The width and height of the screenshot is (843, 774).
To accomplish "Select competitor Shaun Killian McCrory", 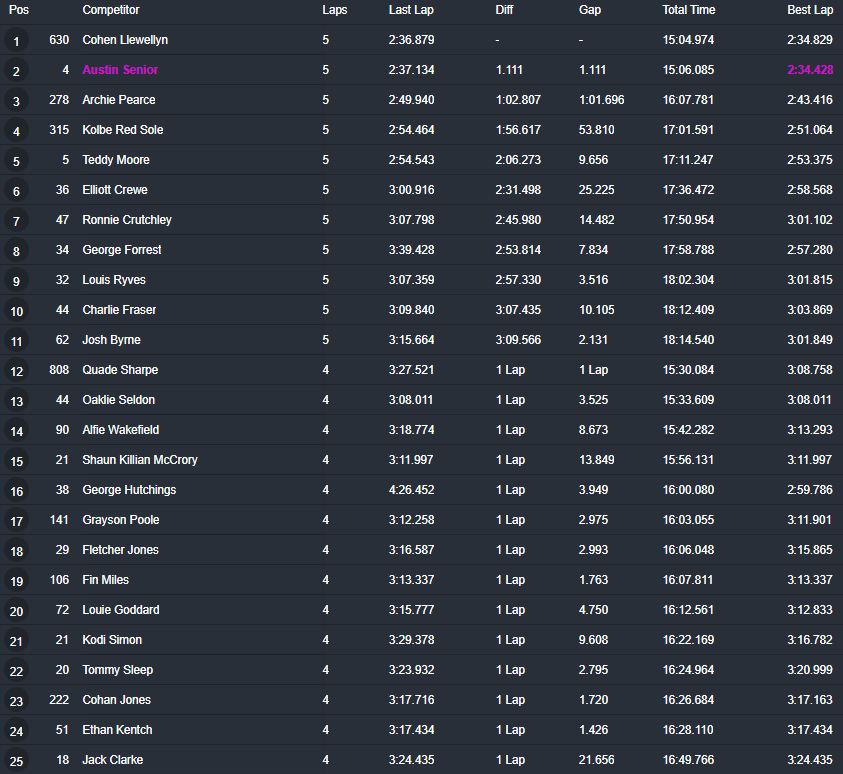I will coord(140,460).
